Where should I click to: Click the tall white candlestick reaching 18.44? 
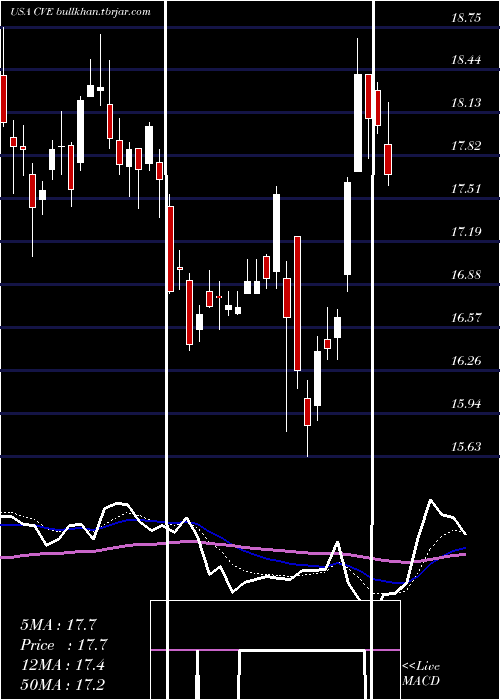[x=358, y=122]
